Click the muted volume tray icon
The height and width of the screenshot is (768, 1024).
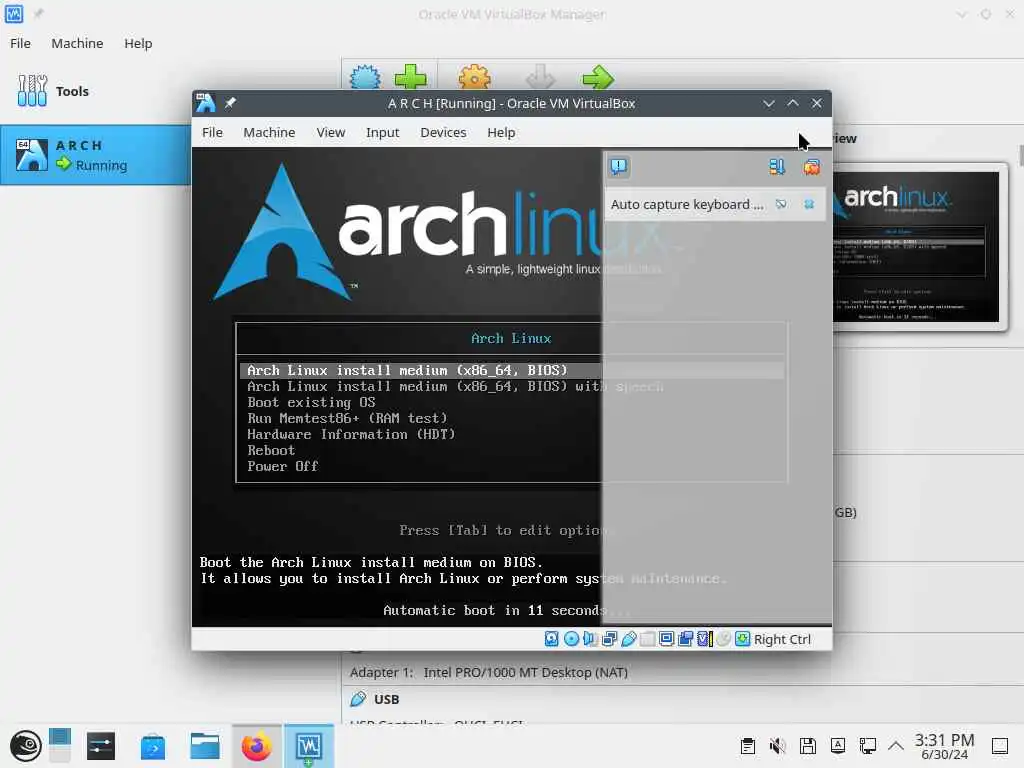point(777,746)
